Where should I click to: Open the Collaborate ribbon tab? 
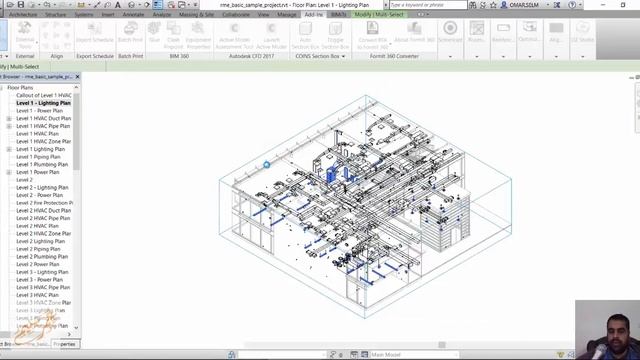click(x=236, y=14)
